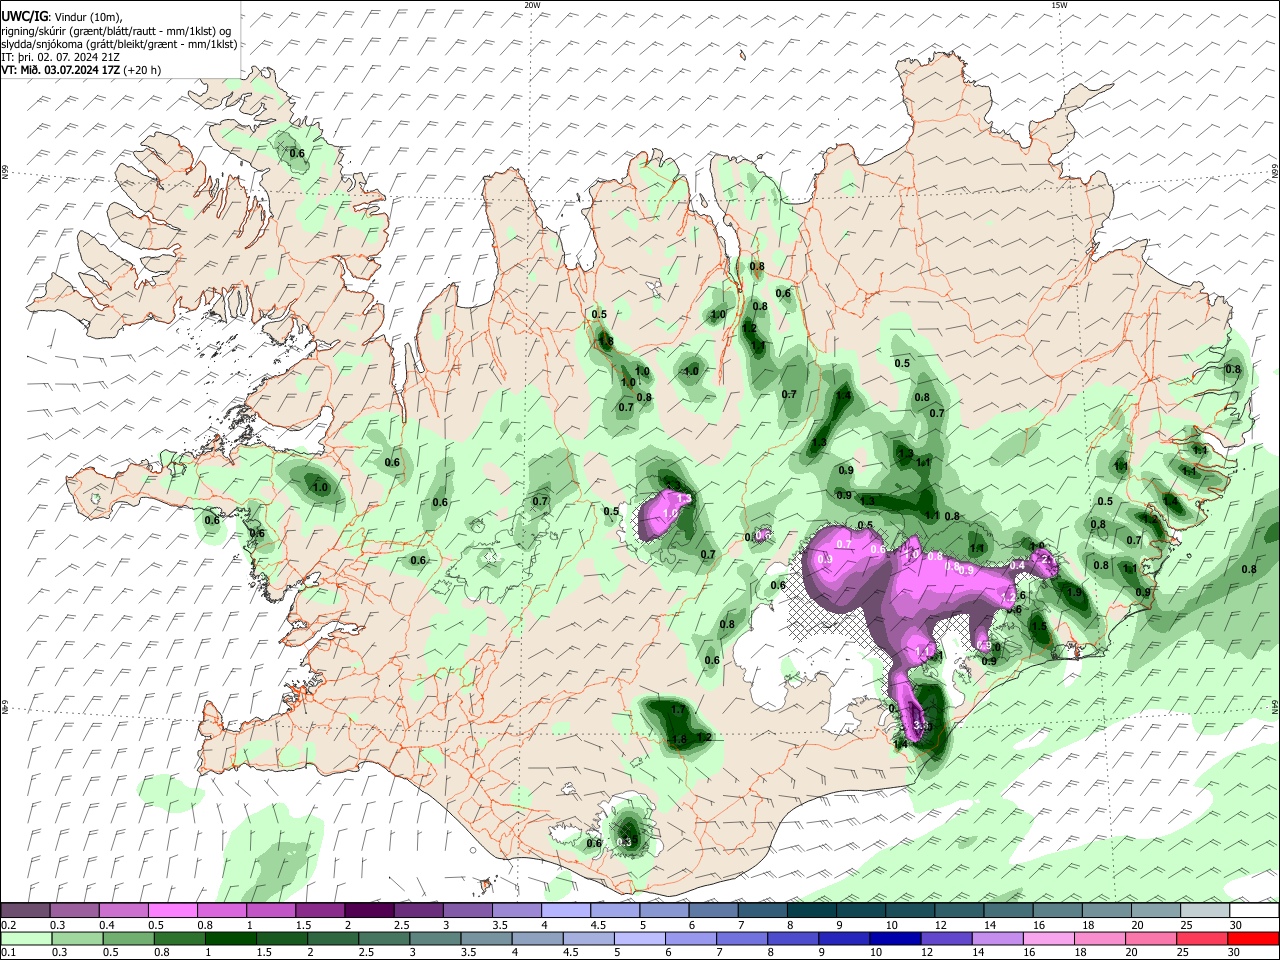Pick the pale lilac snow swatch labeled 4

click(x=566, y=911)
